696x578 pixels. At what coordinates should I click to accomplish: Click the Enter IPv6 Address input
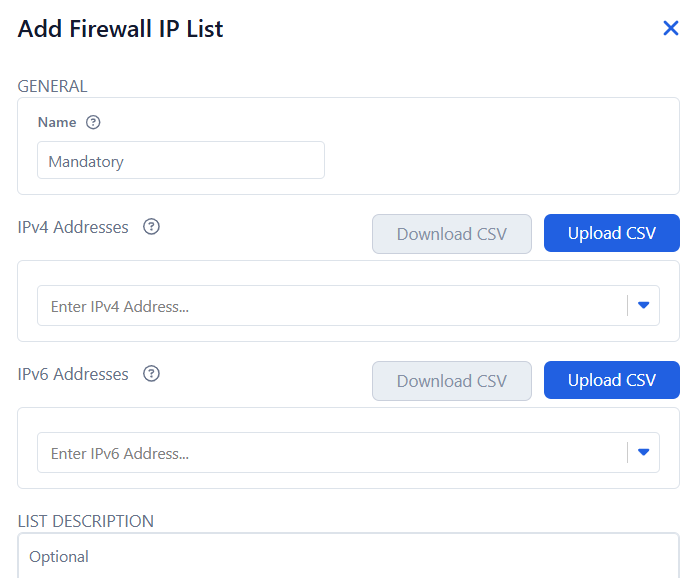tap(330, 453)
